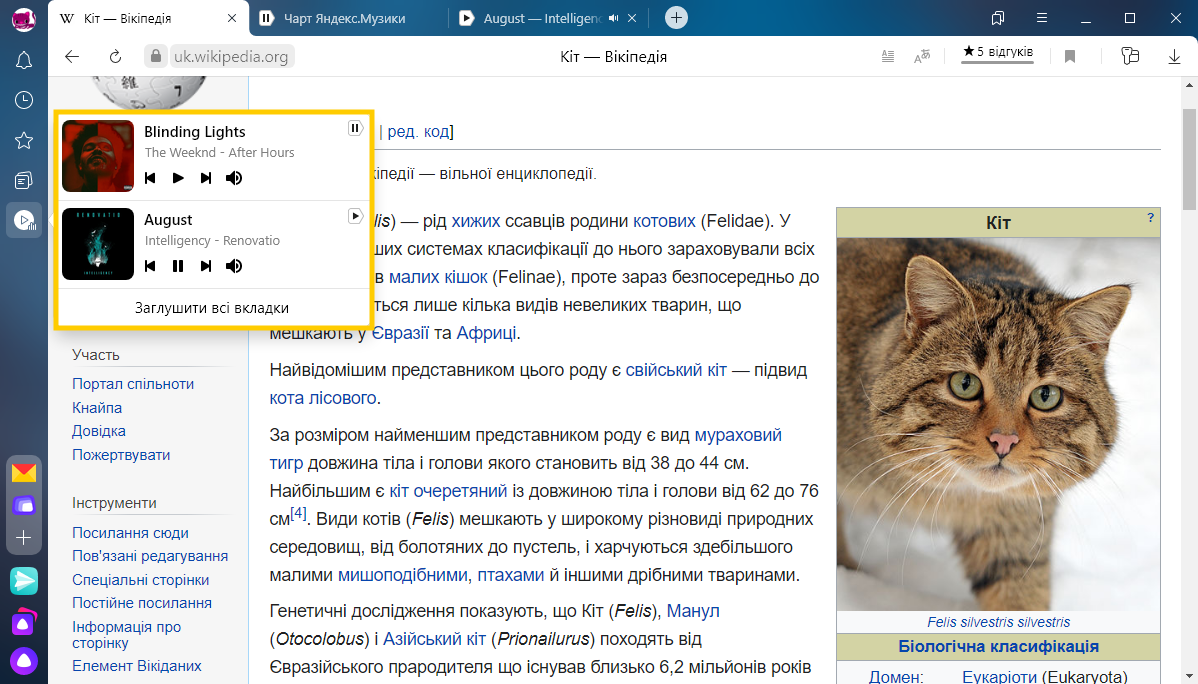Close the August — Intelligency tab
1198x684 pixels.
point(632,18)
